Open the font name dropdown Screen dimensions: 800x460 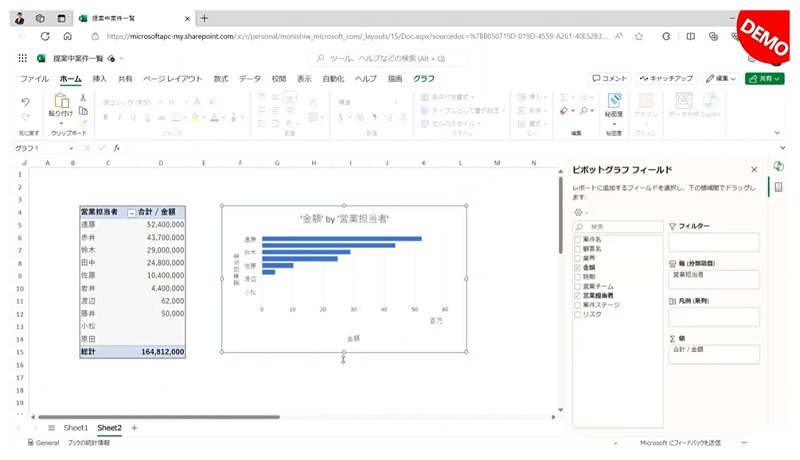click(160, 103)
